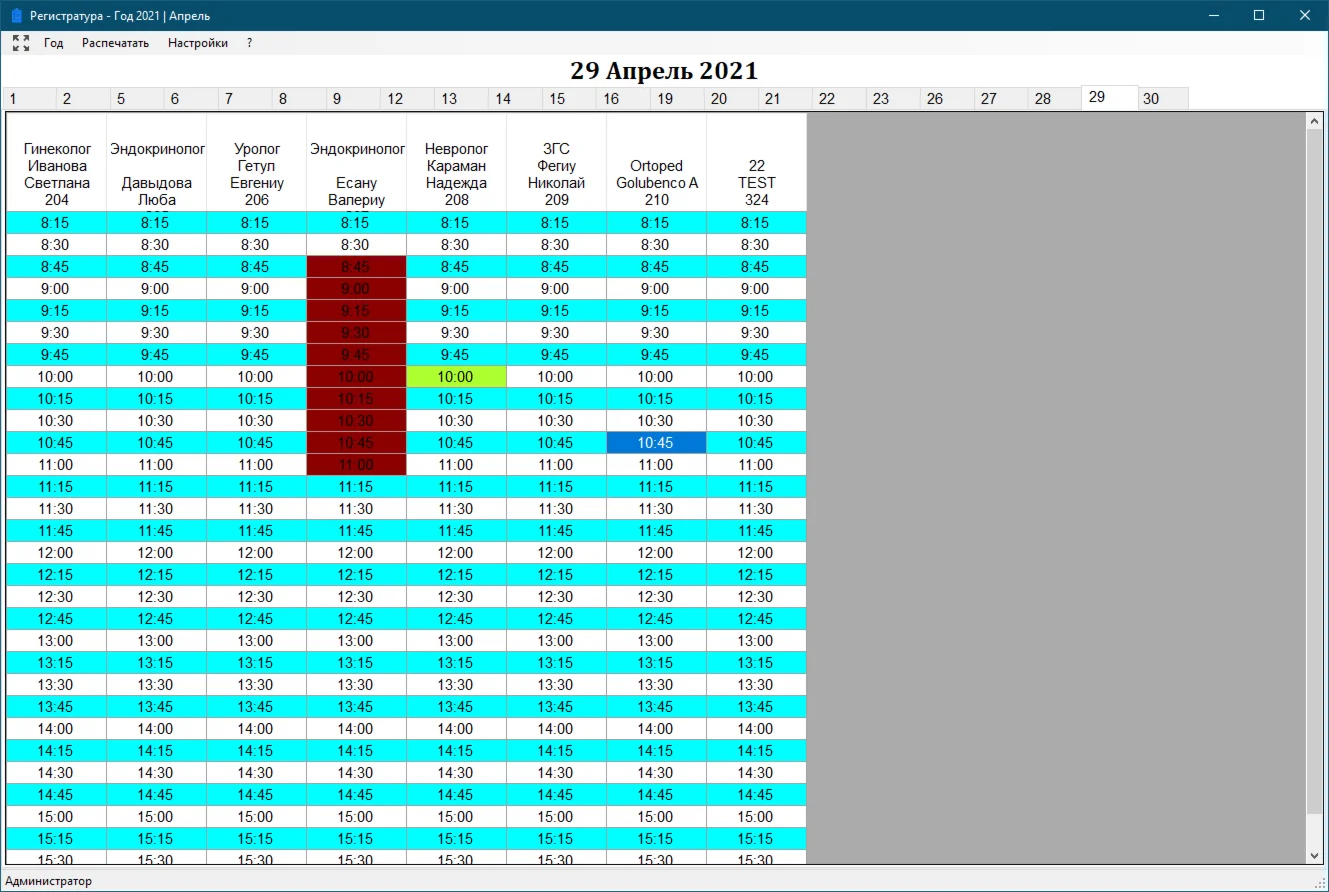Select 11:30 slot for Ortoped Golubenco
The height and width of the screenshot is (892, 1329).
657,509
